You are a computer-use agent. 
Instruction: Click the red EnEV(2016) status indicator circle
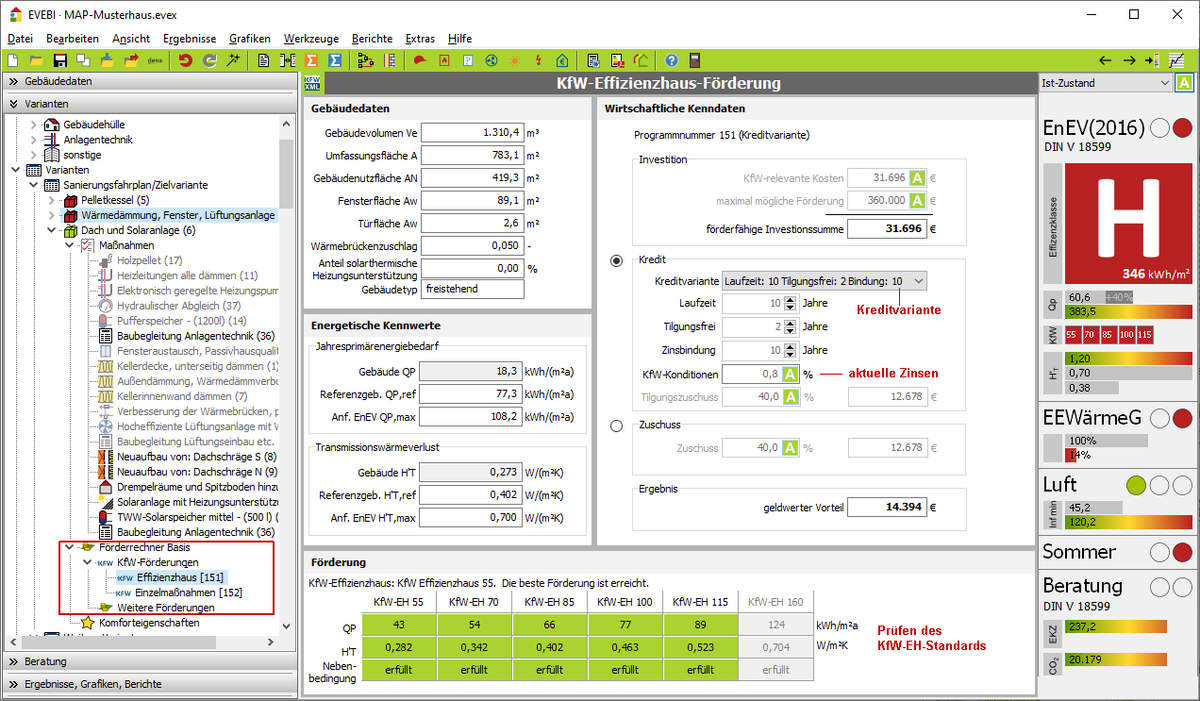tap(1182, 128)
